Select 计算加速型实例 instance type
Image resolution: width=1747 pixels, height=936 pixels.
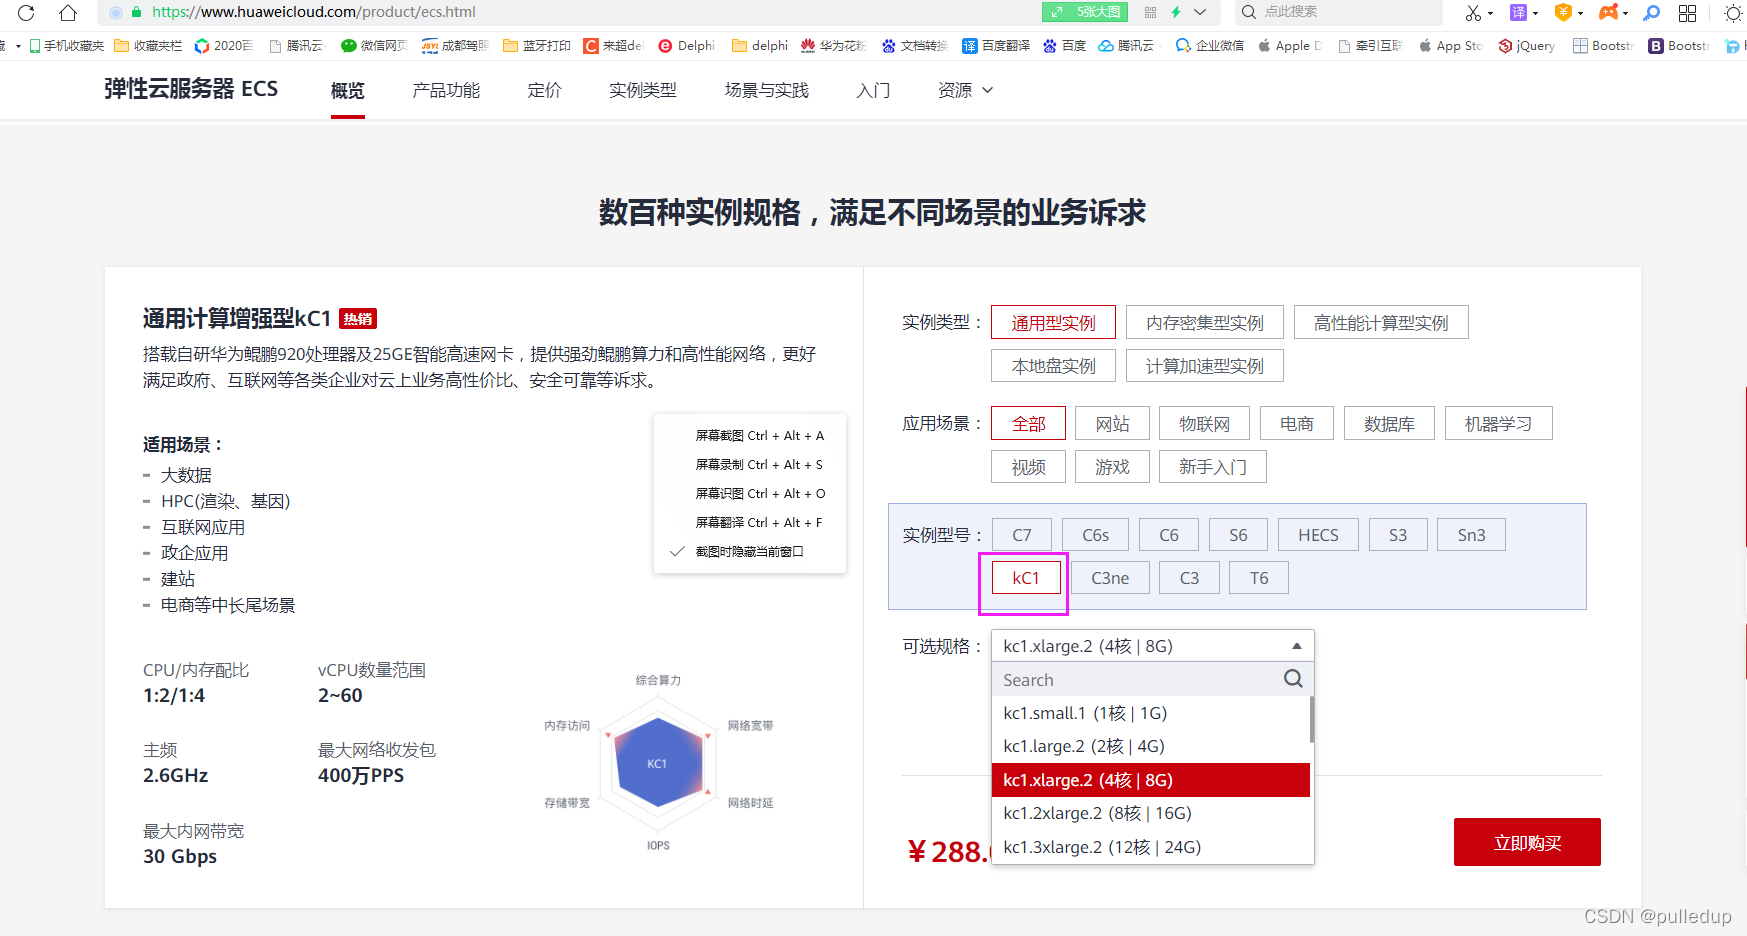click(1205, 366)
